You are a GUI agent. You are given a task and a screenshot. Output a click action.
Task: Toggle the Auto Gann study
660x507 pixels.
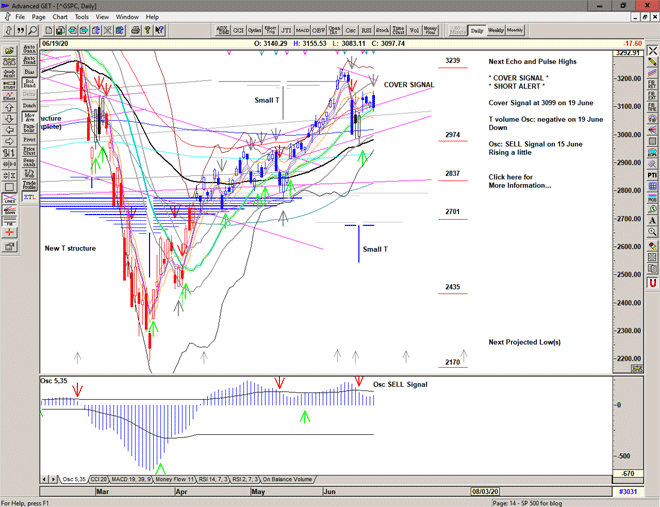point(29,49)
